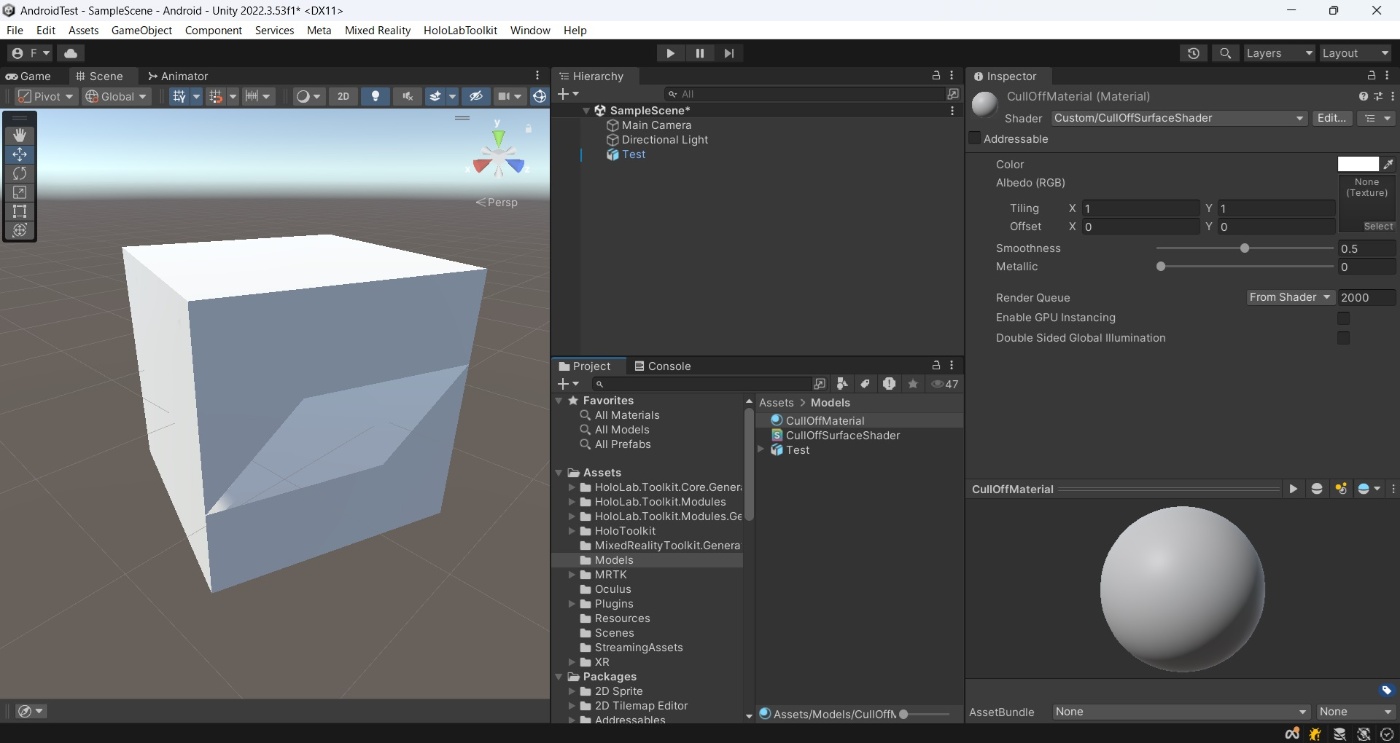This screenshot has height=743, width=1400.
Task: Open the Layers dropdown
Action: point(1278,53)
